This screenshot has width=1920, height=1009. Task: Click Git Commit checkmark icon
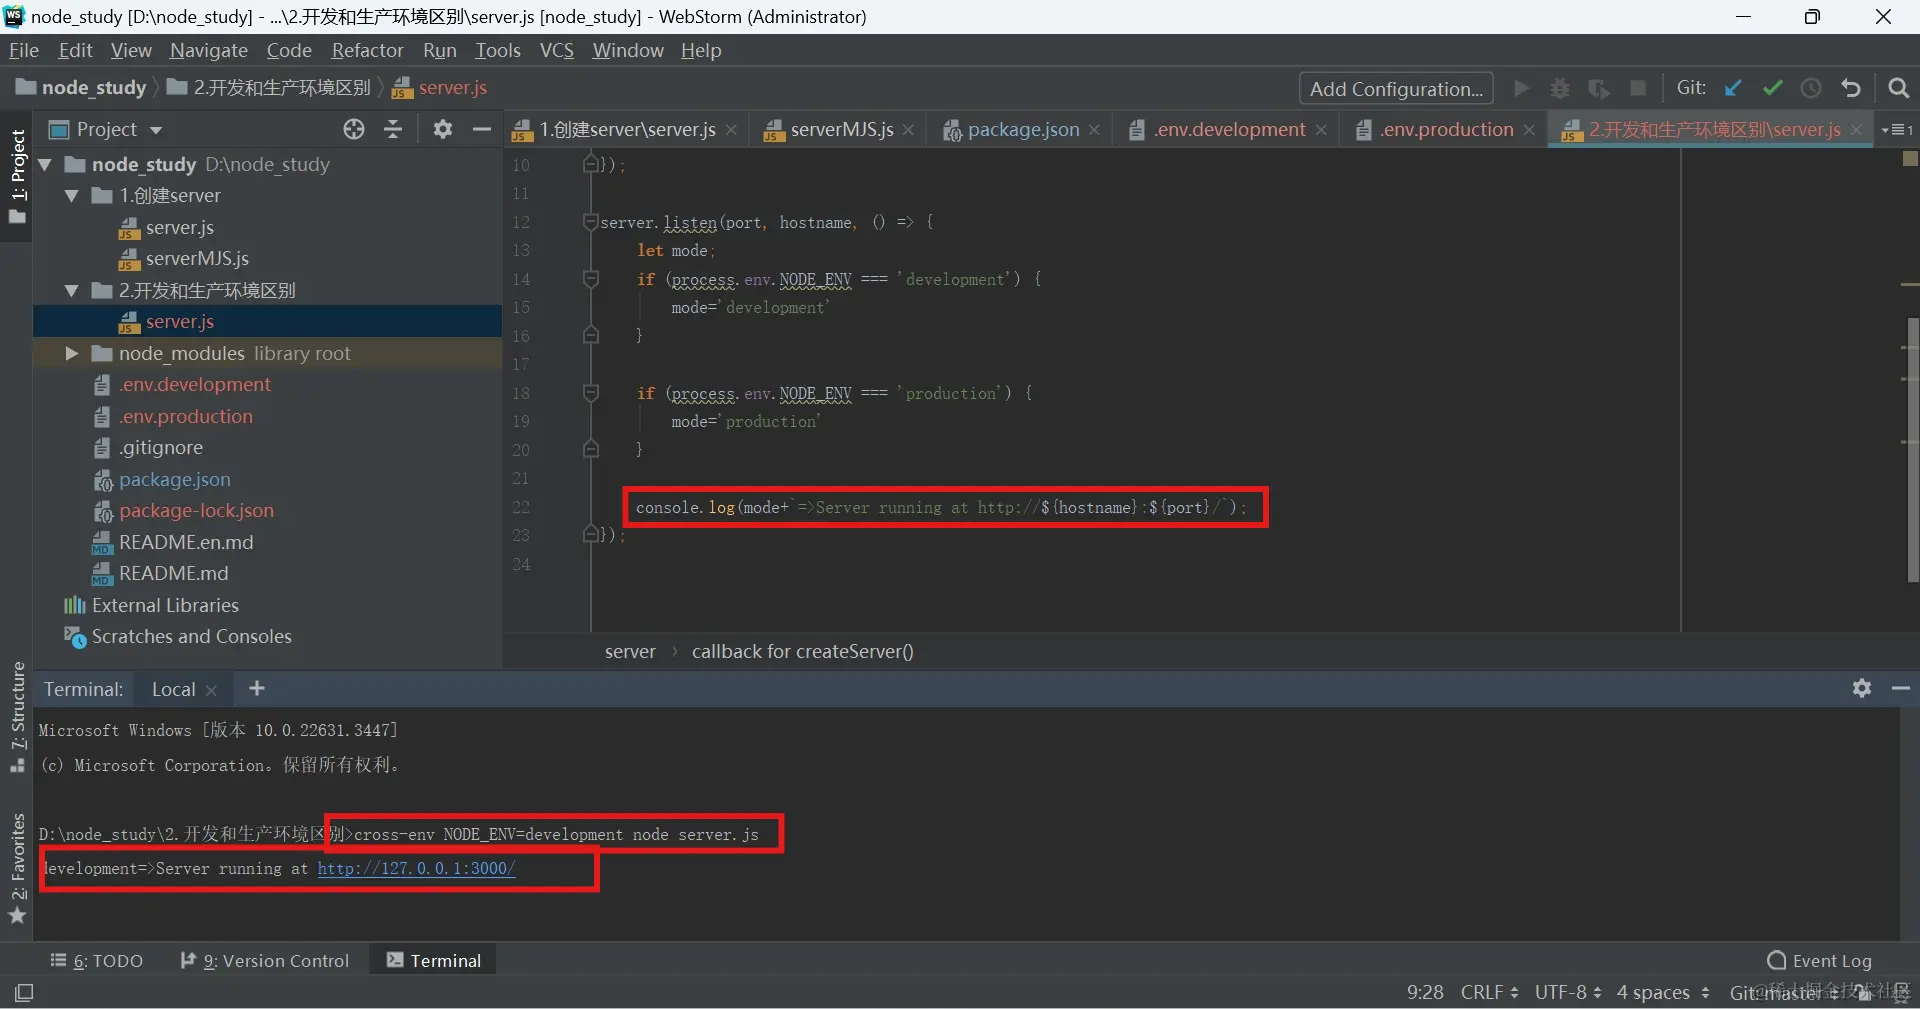pyautogui.click(x=1772, y=88)
